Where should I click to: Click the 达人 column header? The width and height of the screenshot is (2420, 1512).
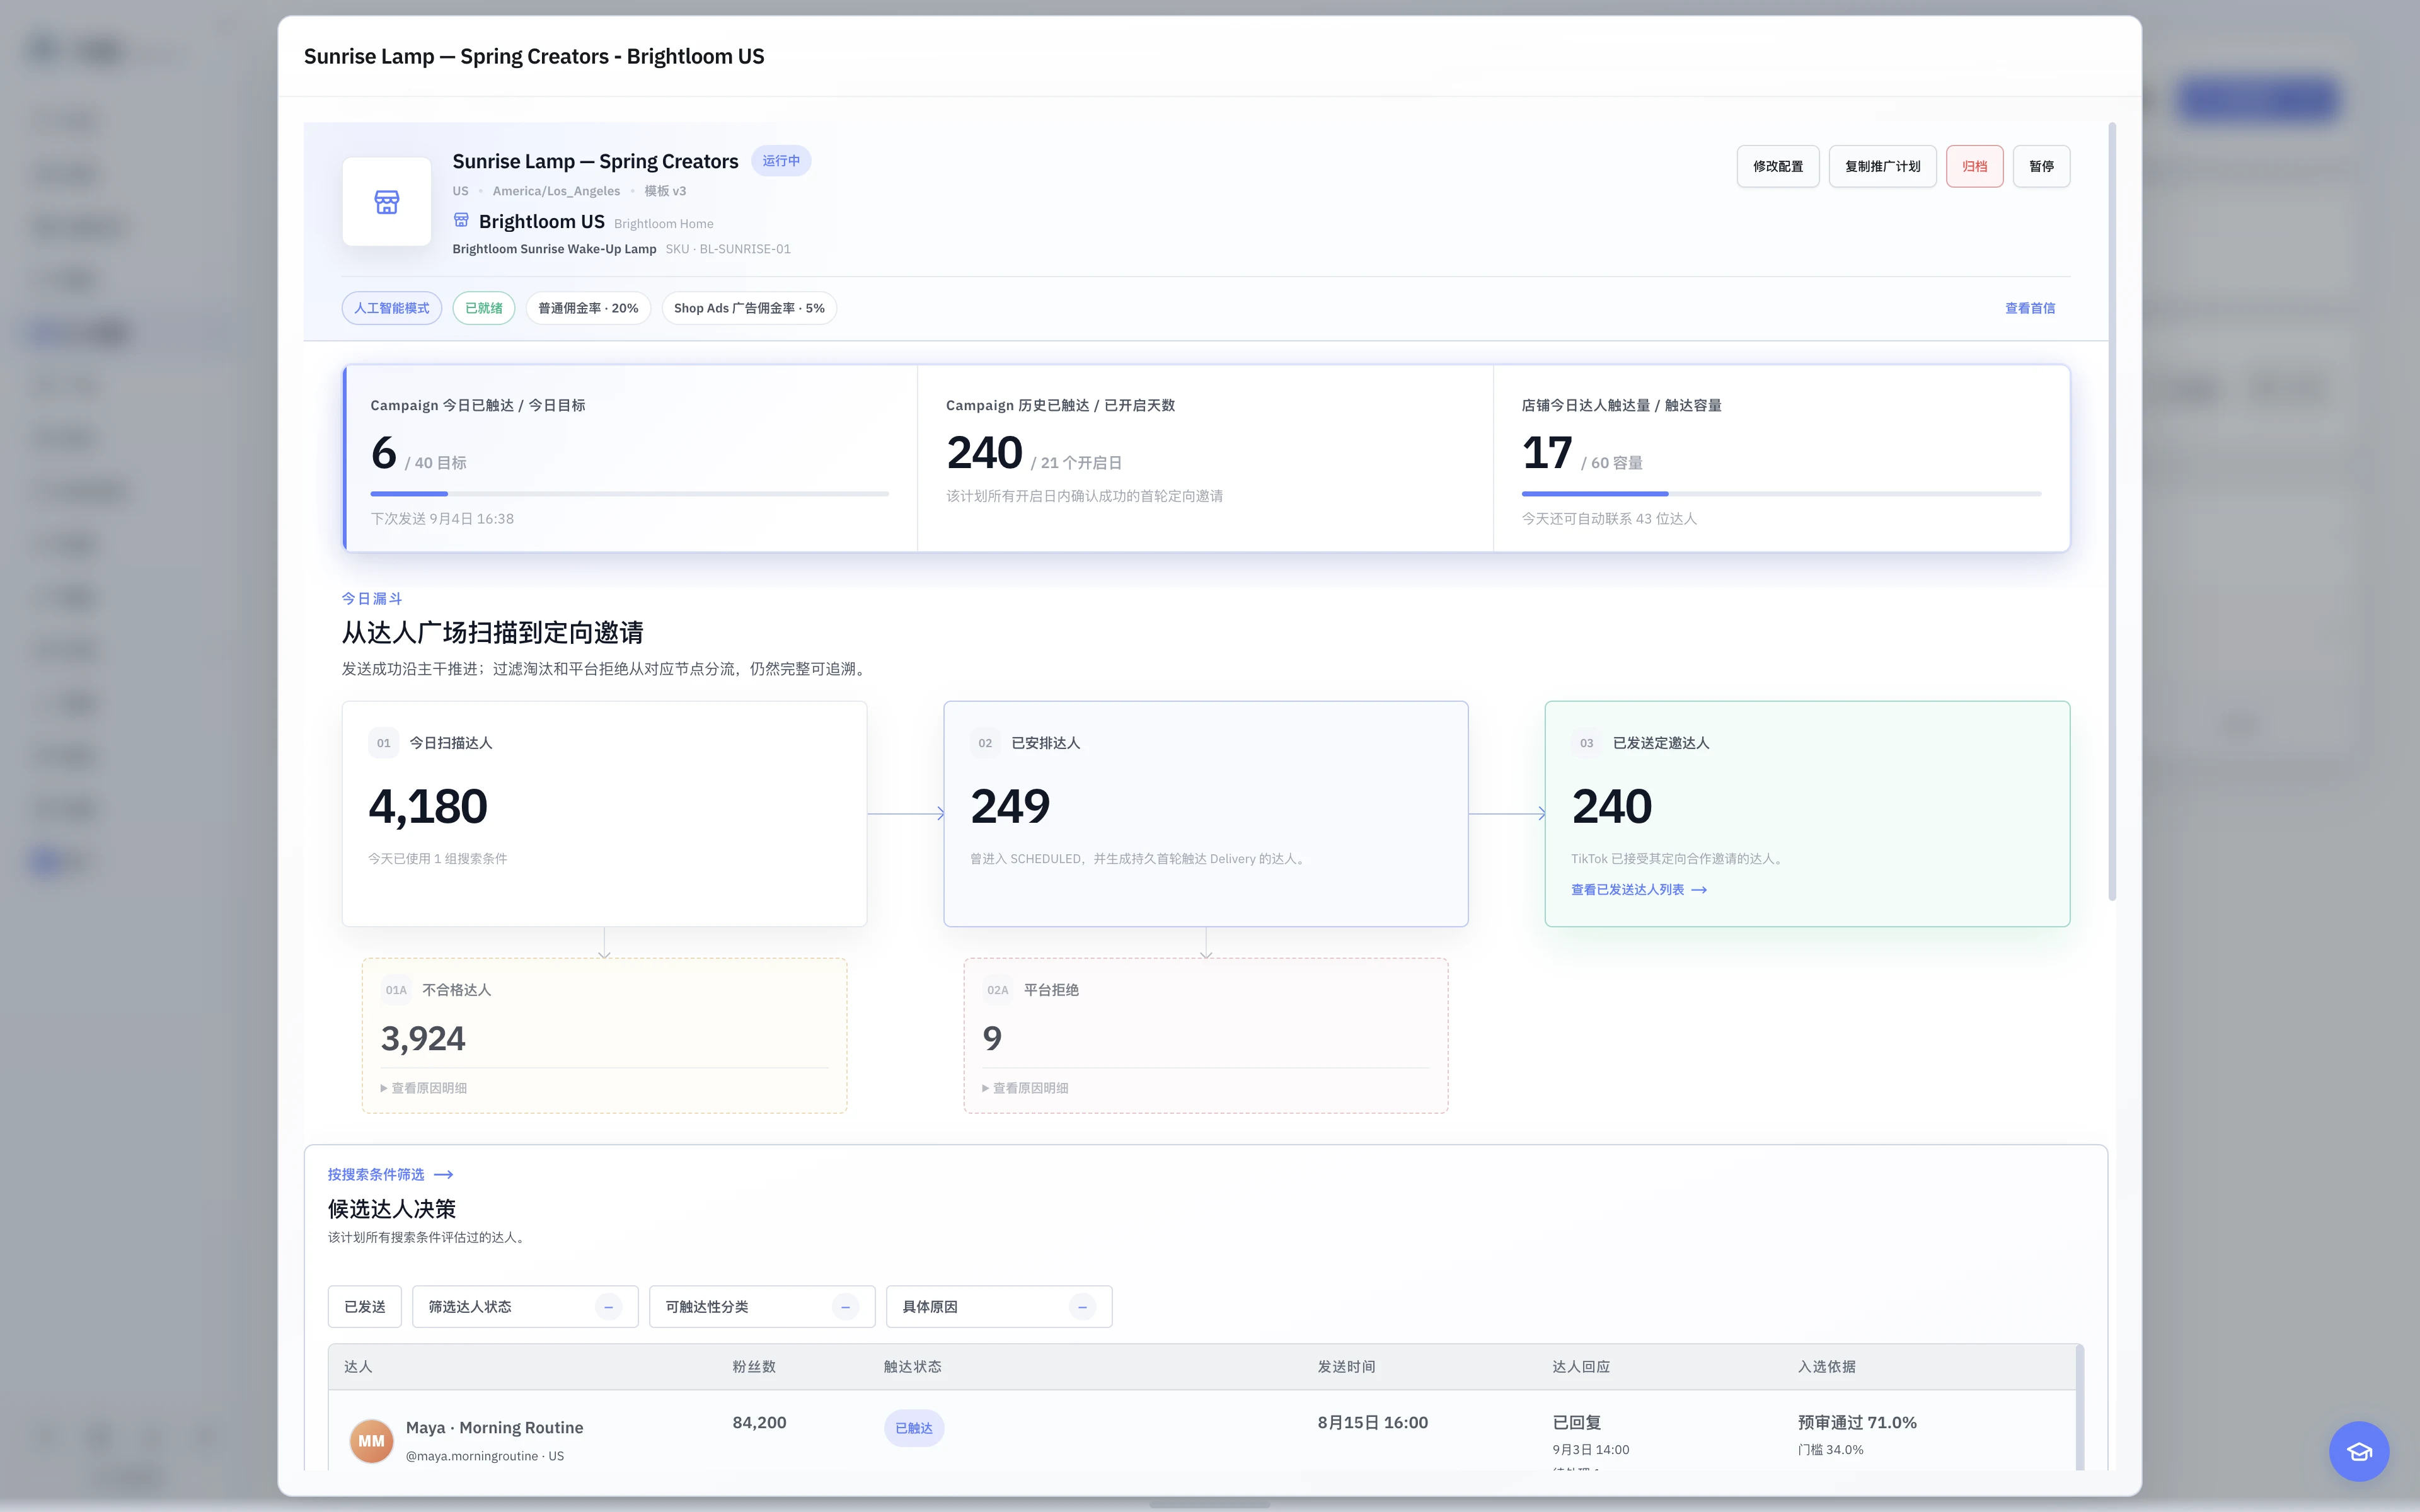358,1366
